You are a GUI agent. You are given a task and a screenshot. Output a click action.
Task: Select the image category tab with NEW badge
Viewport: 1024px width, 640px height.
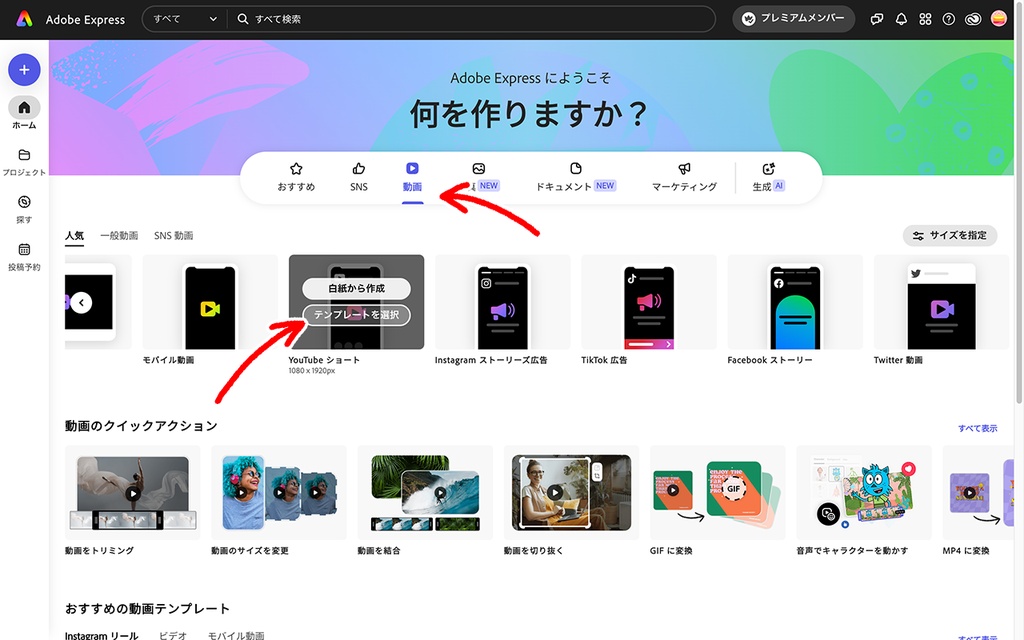[482, 177]
